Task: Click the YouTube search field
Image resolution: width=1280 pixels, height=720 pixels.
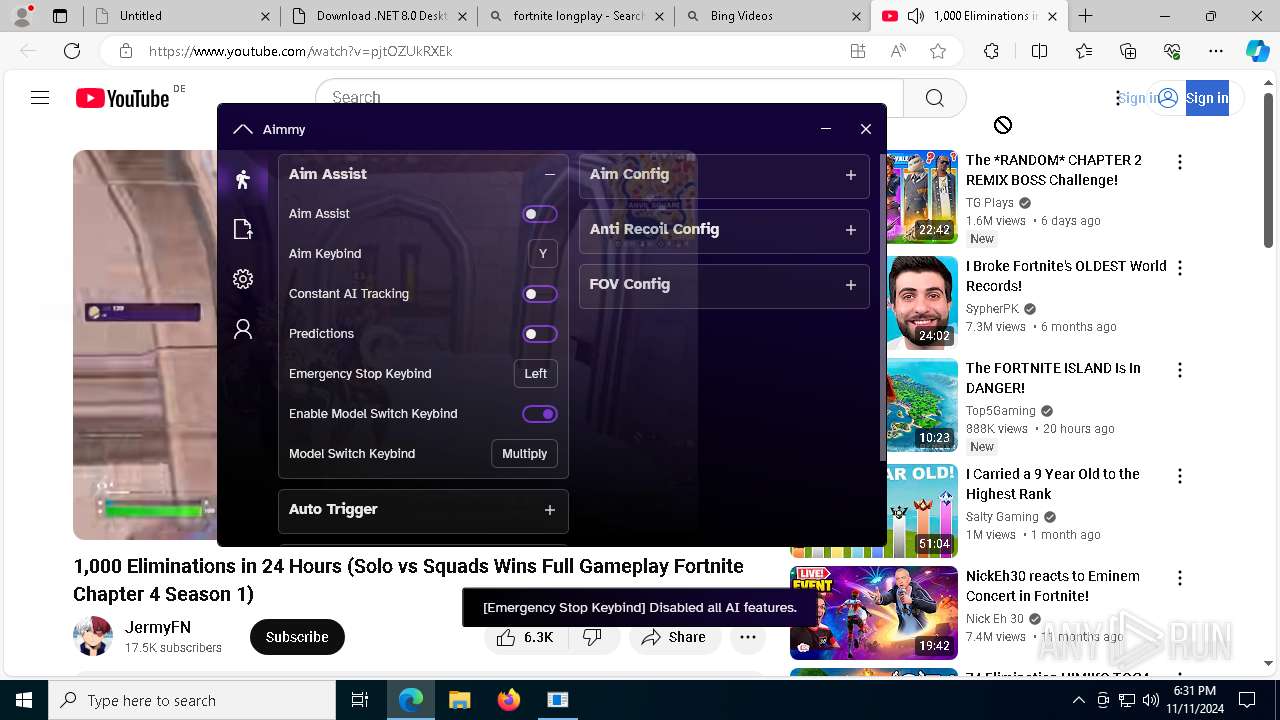Action: [x=610, y=98]
